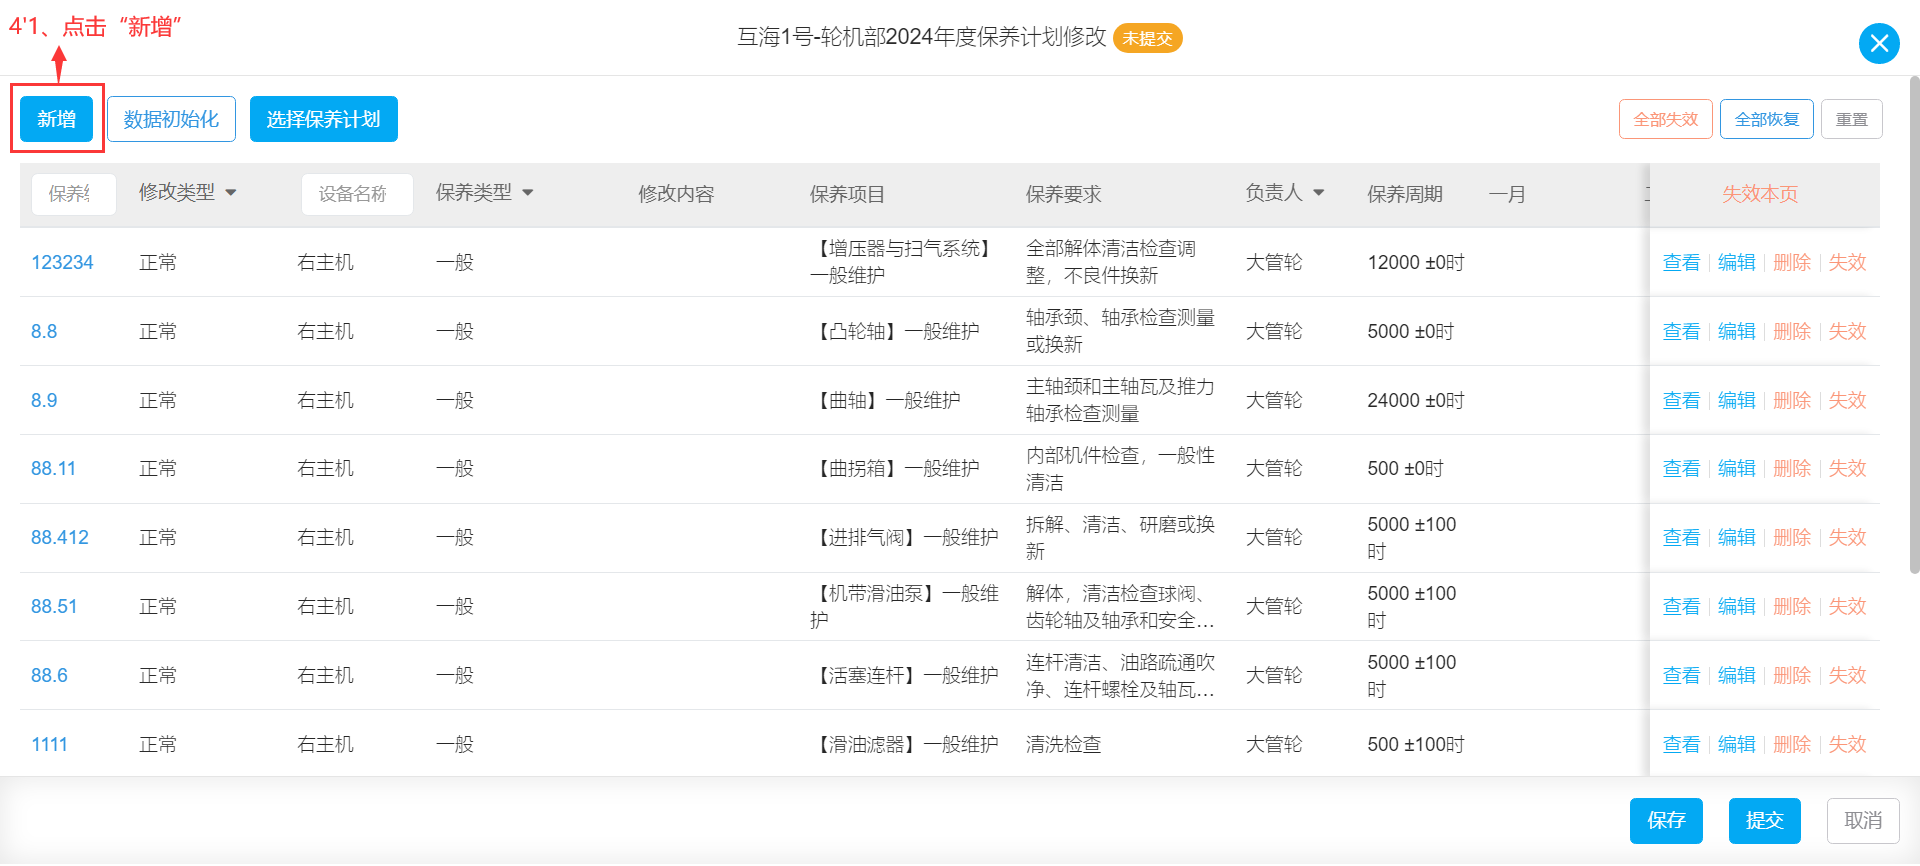Image resolution: width=1920 pixels, height=866 pixels.
Task: Close the dialog with the blue X icon
Action: click(x=1879, y=43)
